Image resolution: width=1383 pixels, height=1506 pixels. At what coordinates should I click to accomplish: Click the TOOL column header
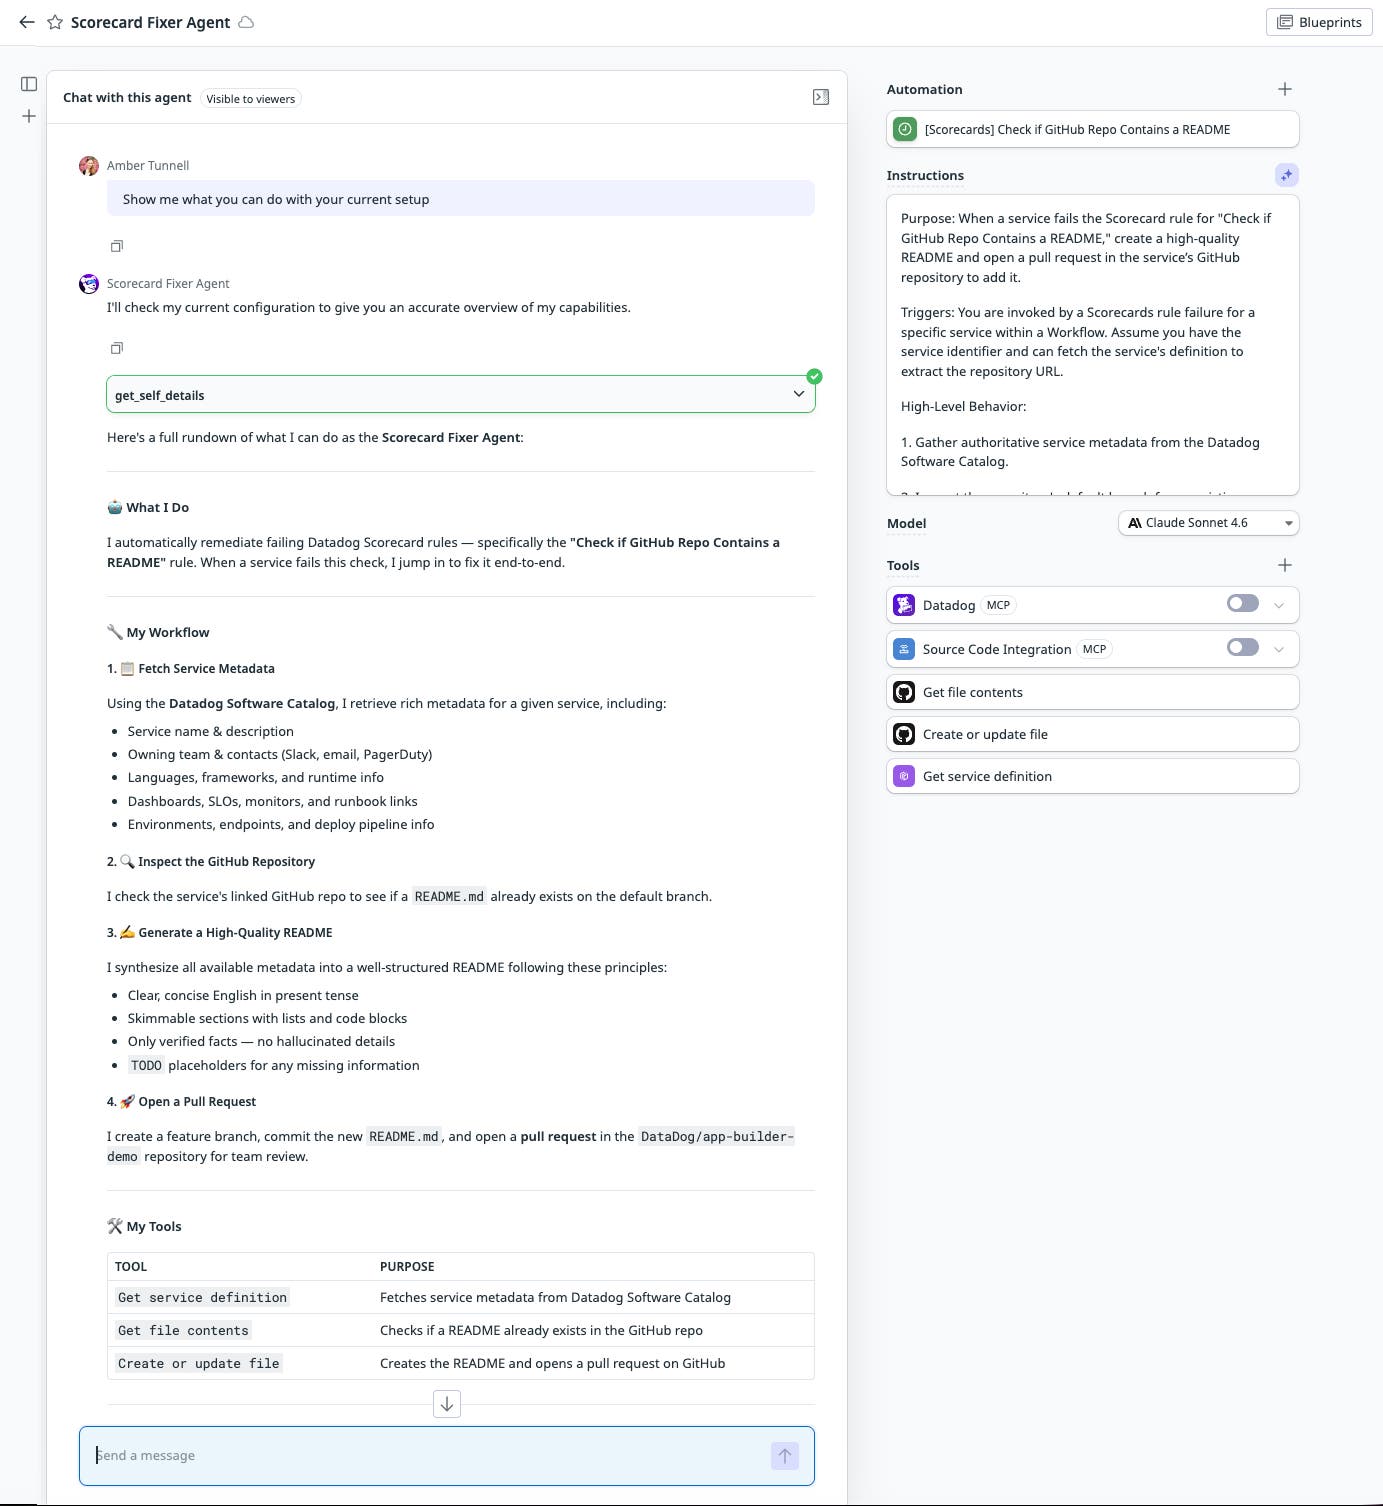tap(131, 1266)
